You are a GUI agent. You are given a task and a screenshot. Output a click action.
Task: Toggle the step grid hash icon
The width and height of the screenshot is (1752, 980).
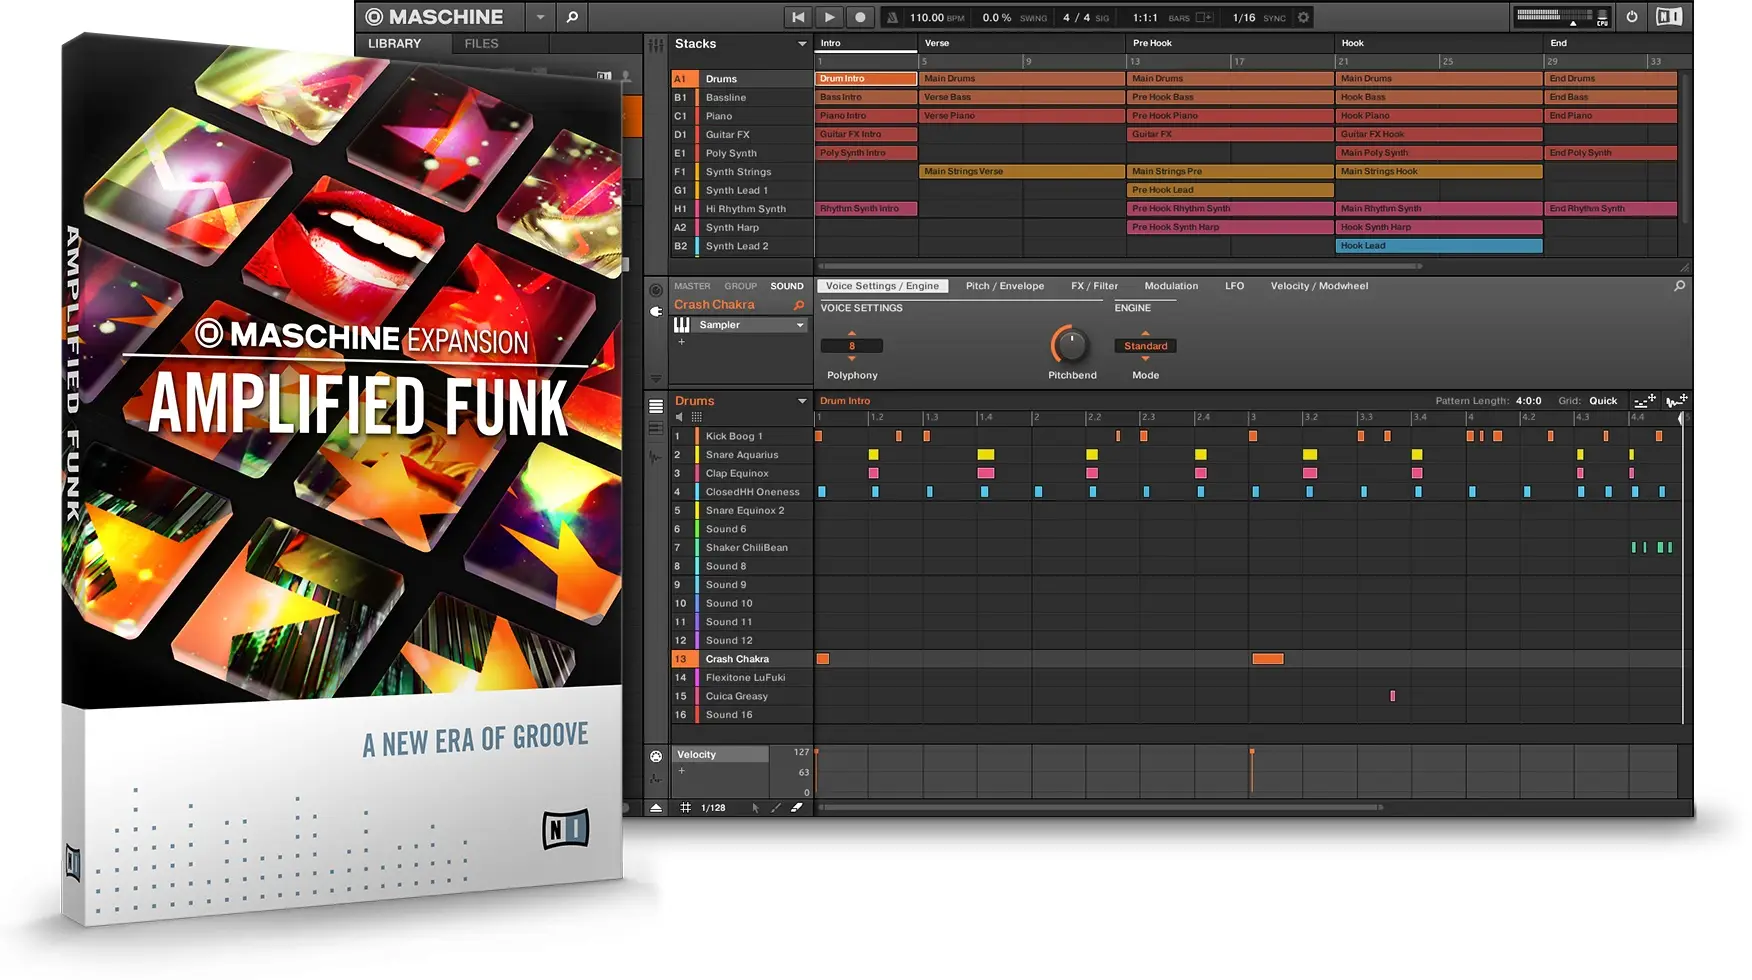(686, 808)
